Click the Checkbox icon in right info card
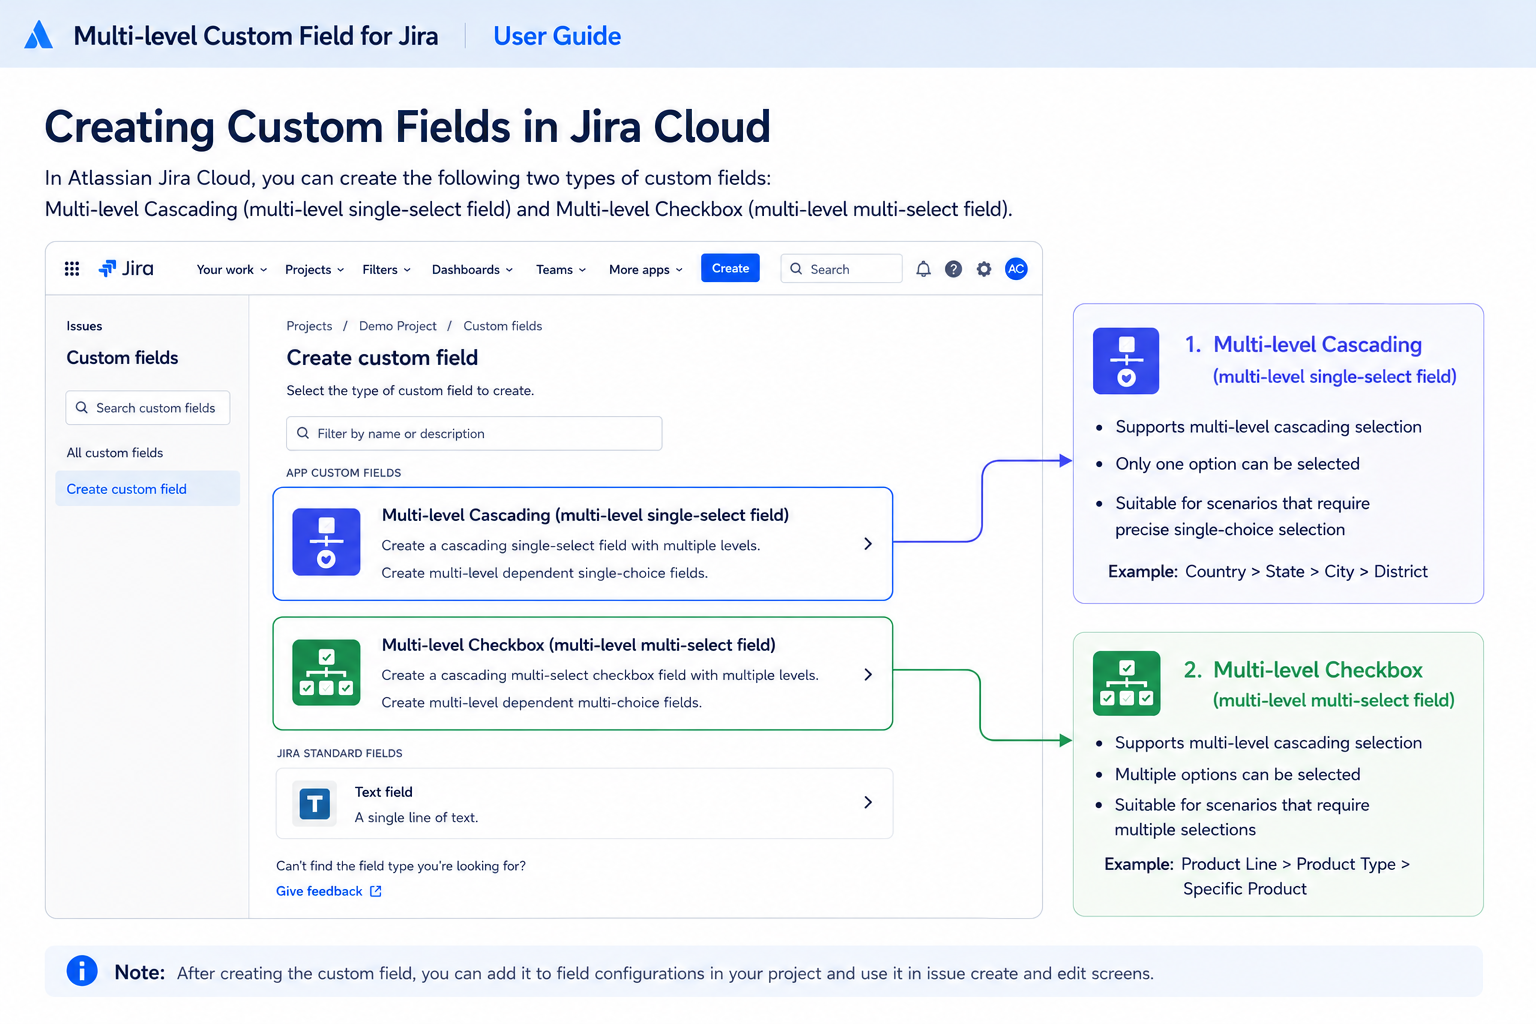The height and width of the screenshot is (1024, 1536). (1126, 683)
